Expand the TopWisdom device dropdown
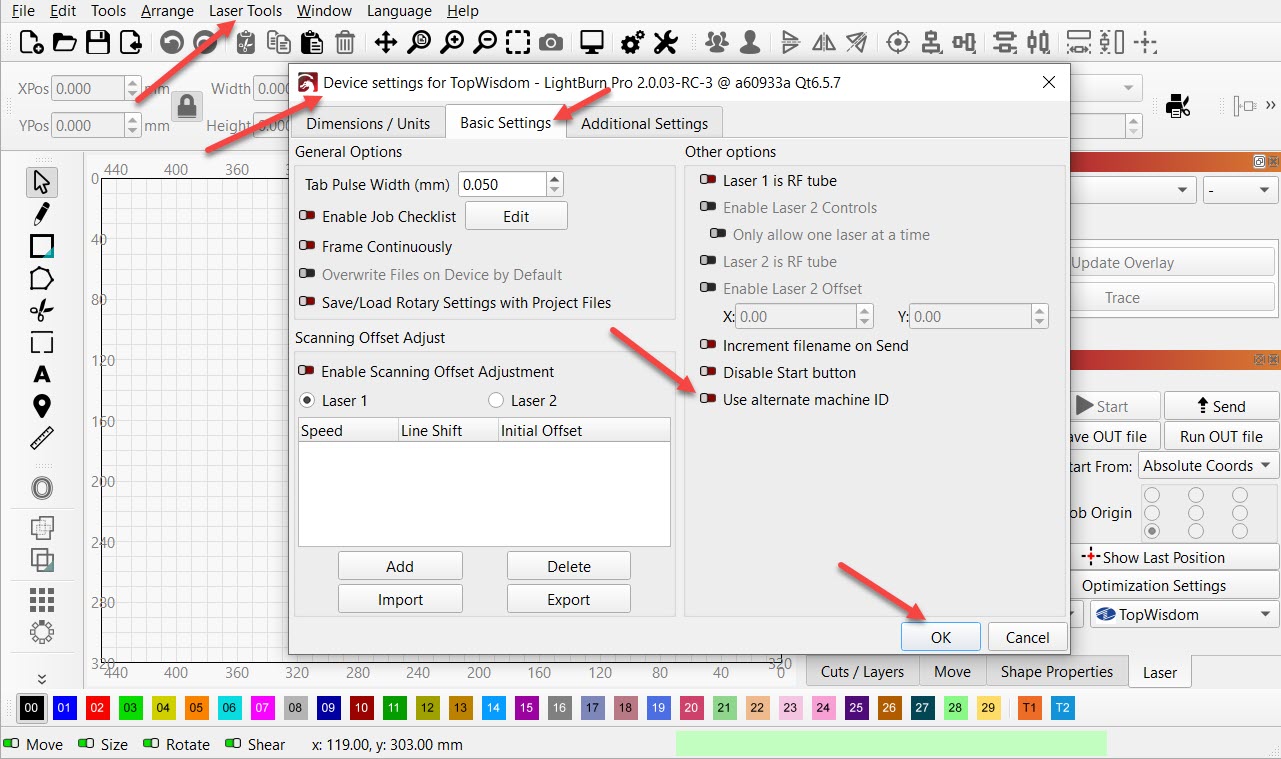The height and width of the screenshot is (759, 1281). click(1184, 614)
